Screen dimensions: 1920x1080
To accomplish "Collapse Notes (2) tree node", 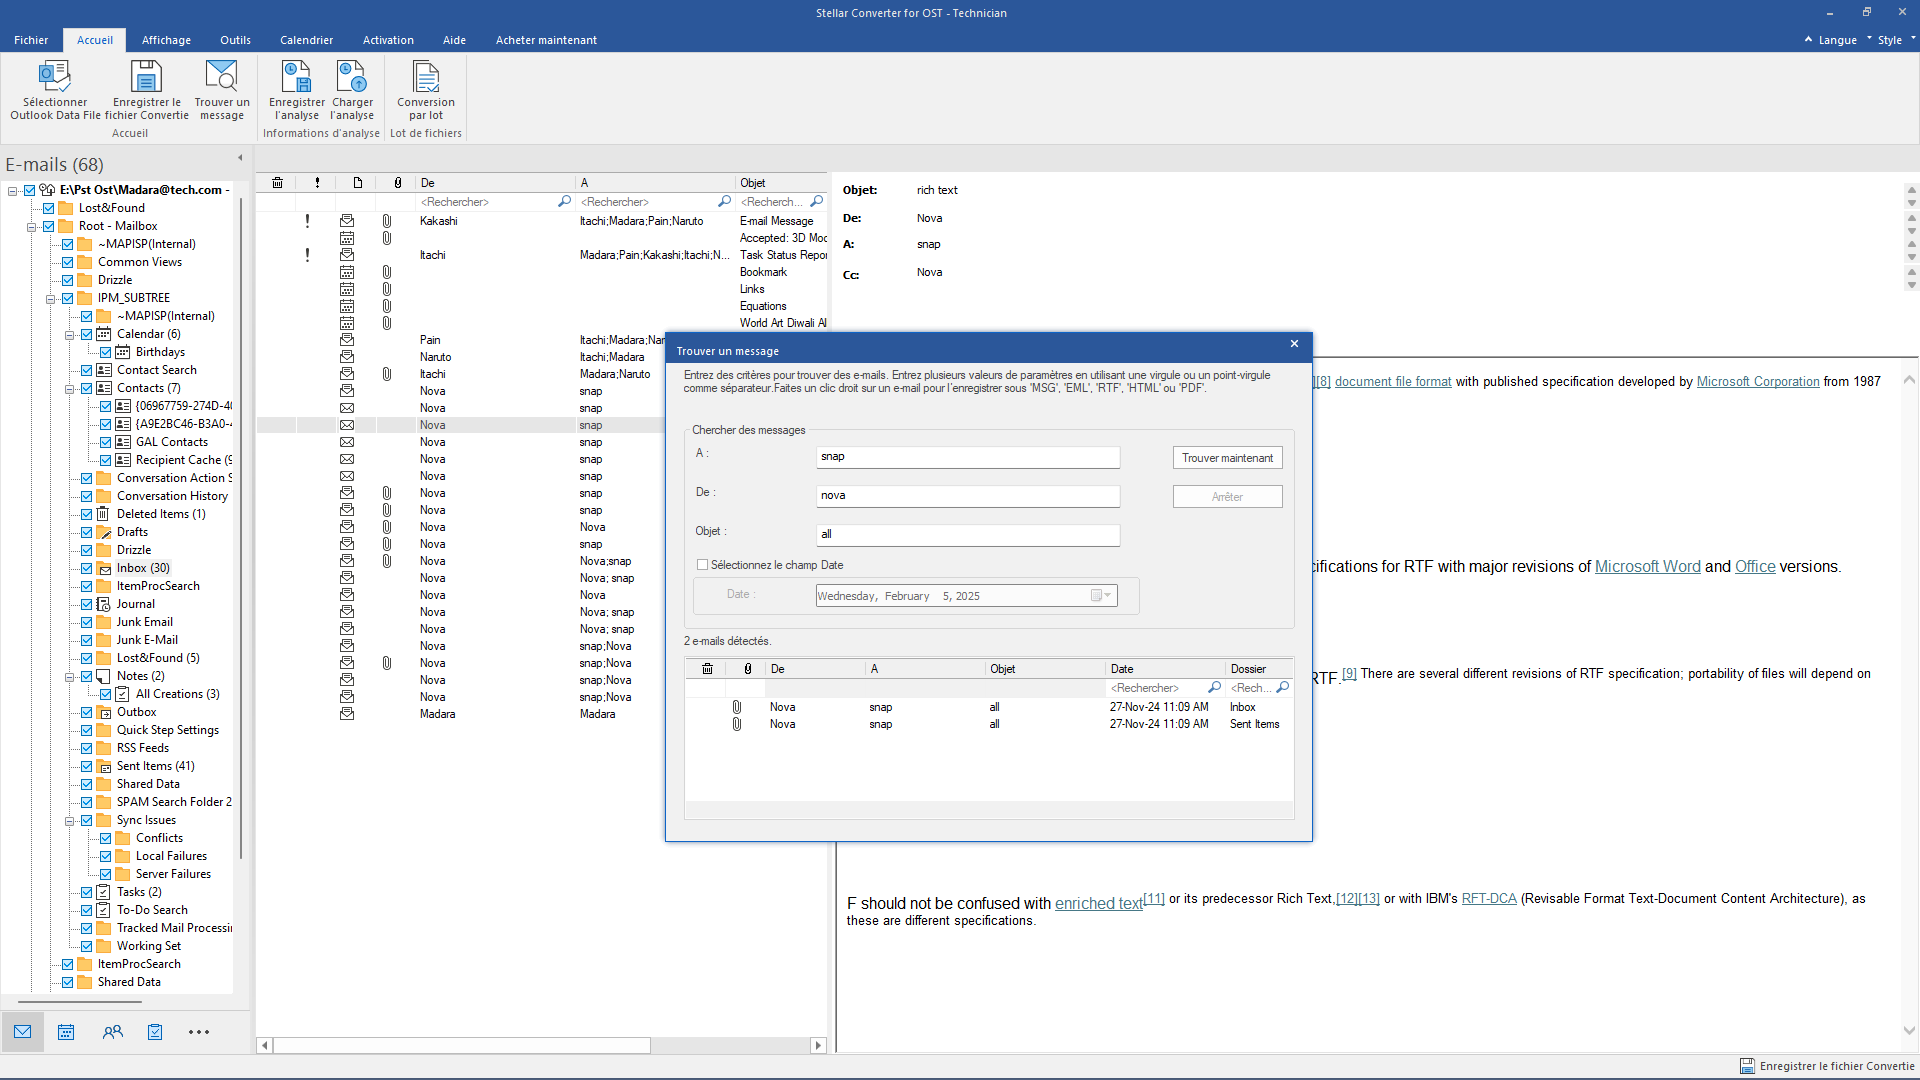I will tap(69, 676).
